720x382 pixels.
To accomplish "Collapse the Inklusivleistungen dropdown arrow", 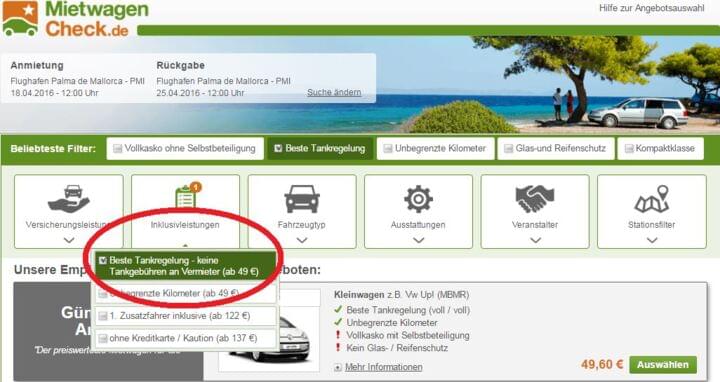I will click(x=185, y=246).
